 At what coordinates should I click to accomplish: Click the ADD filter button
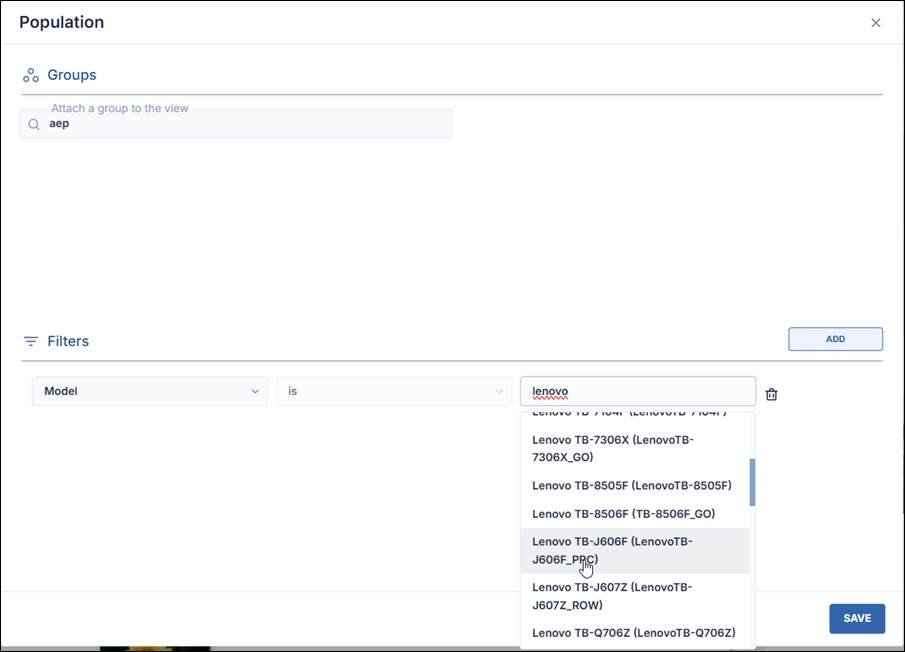835,339
